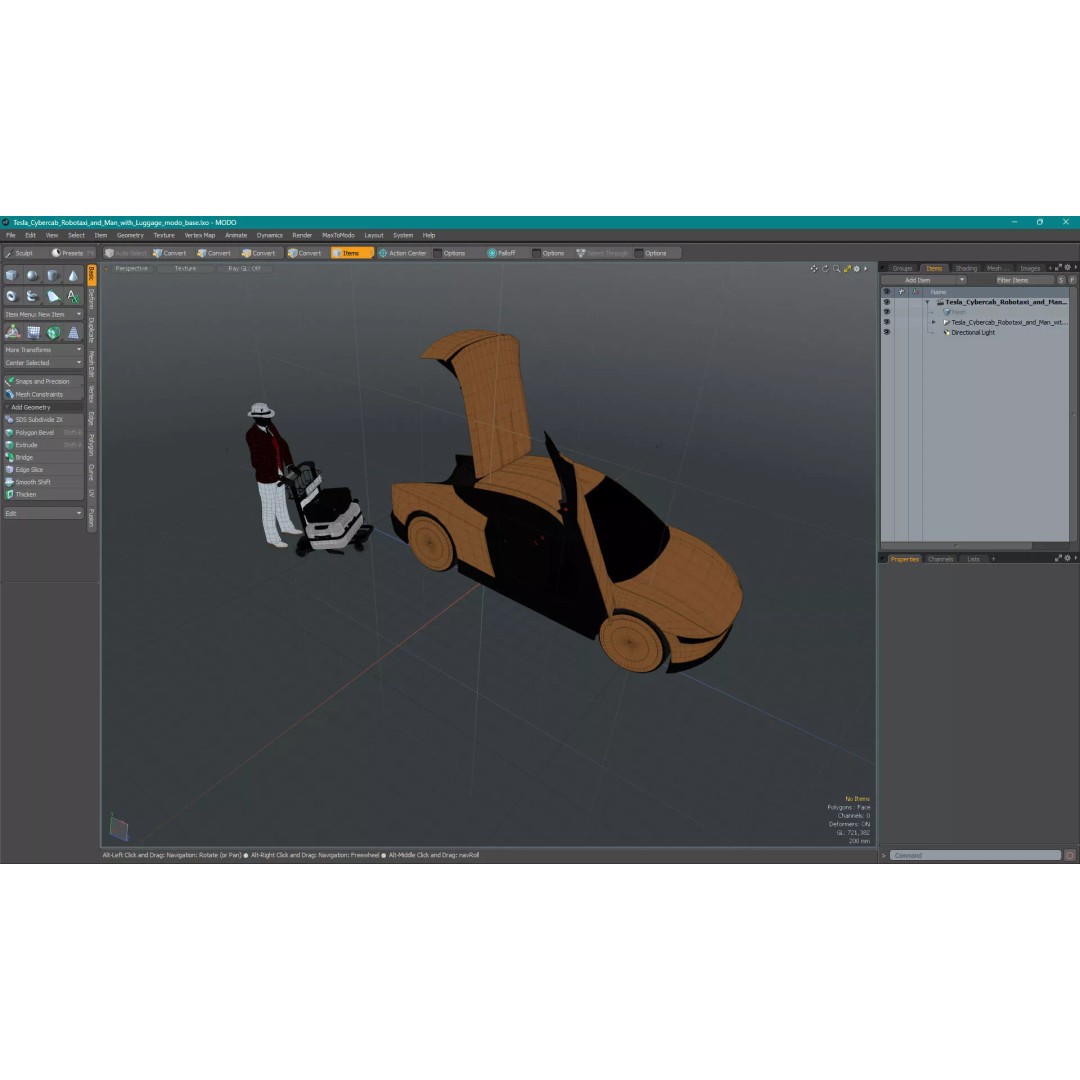Open Center Selected dropdown
The width and height of the screenshot is (1080, 1080).
(x=43, y=363)
